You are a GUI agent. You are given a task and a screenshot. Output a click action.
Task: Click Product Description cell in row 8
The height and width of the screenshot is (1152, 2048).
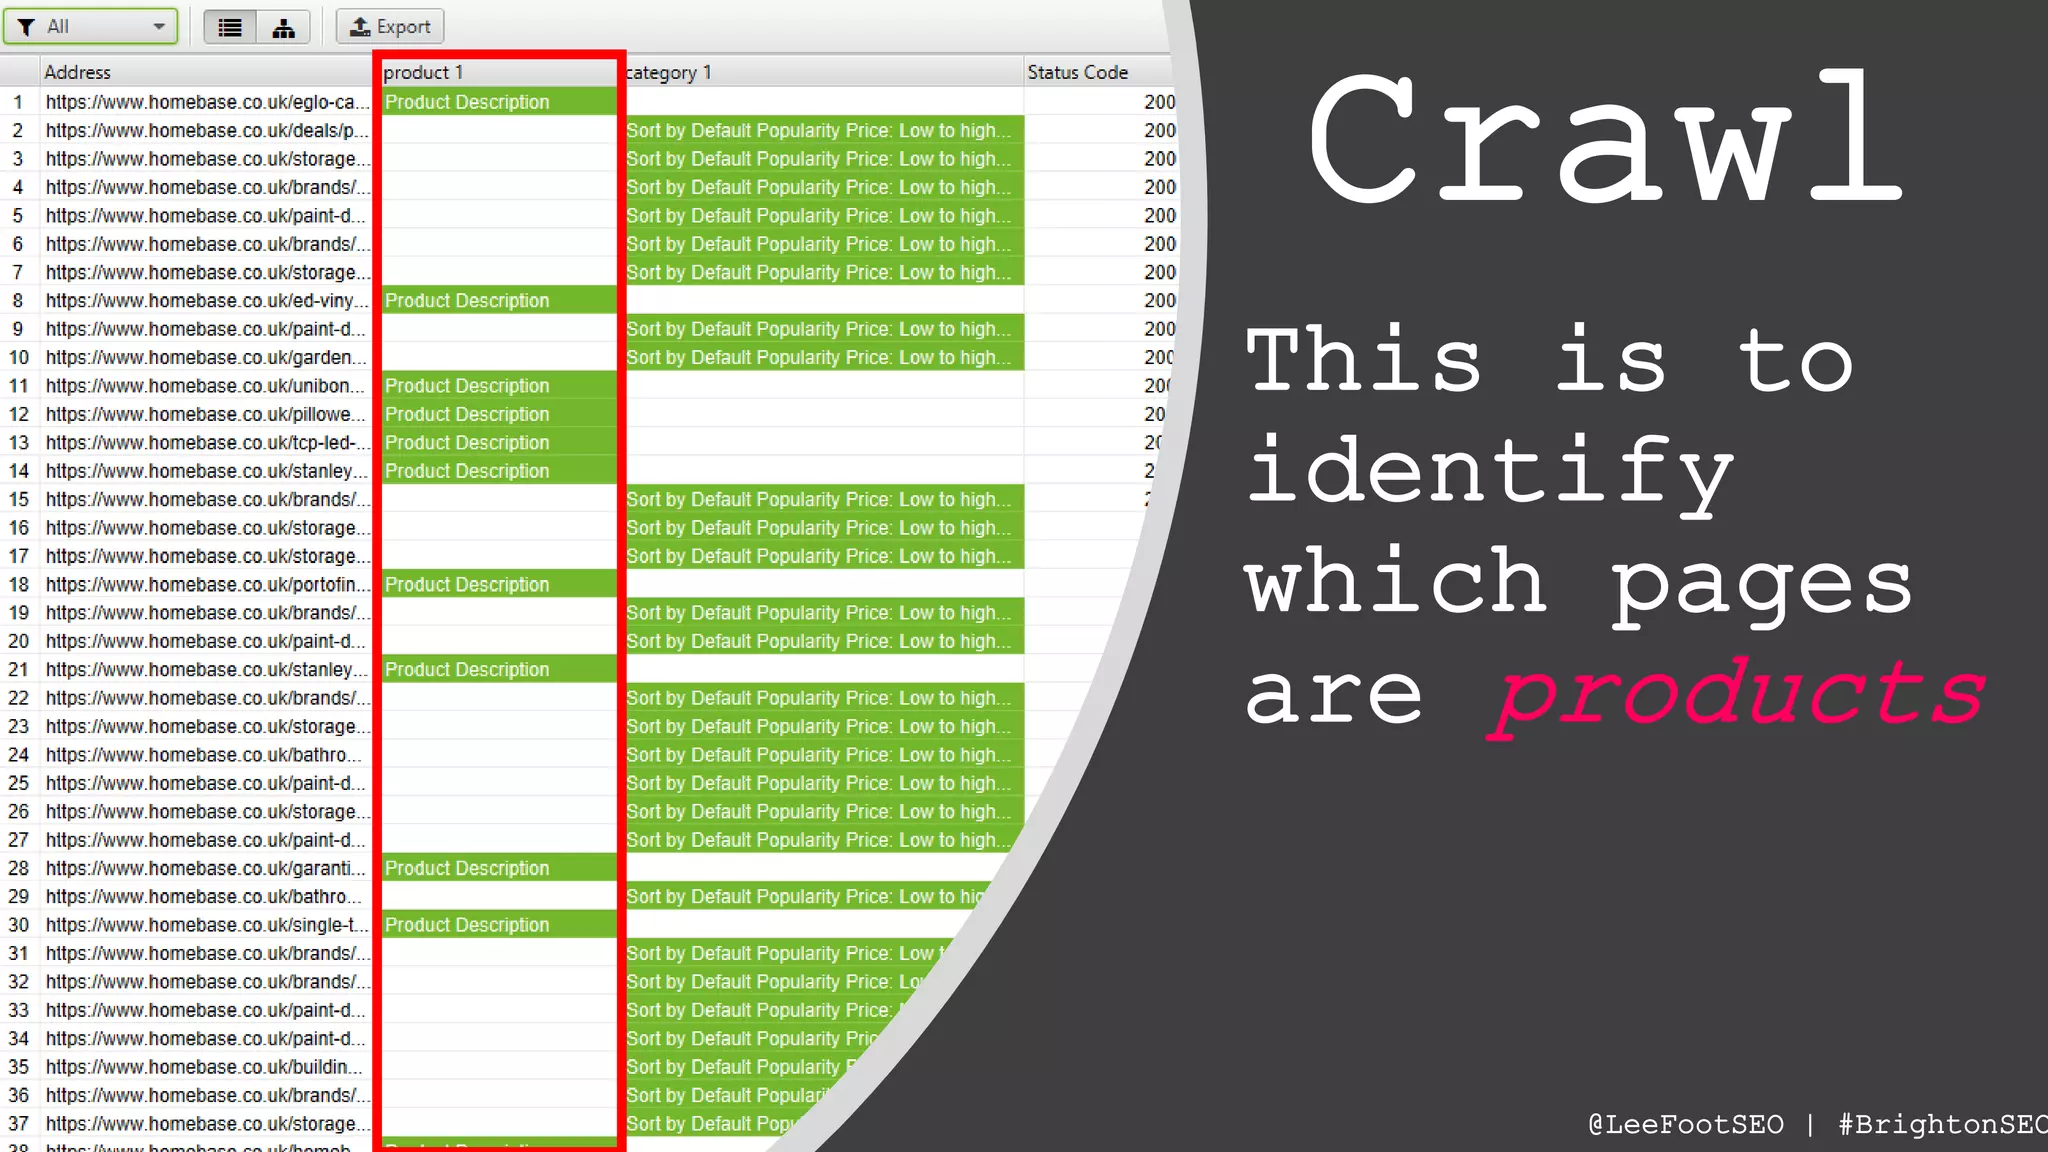click(x=499, y=300)
